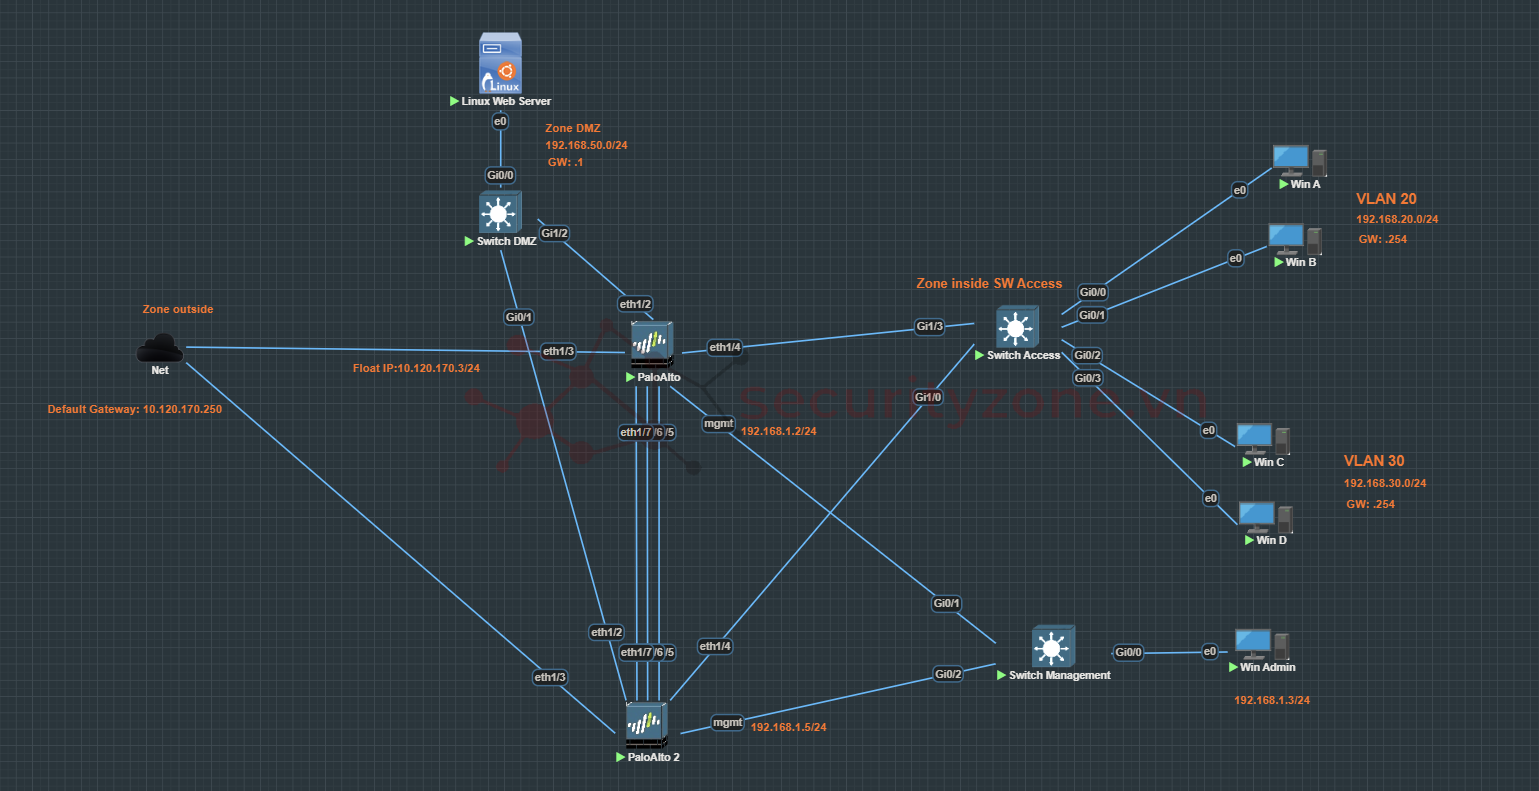Select the Linux Web Server node
Viewport: 1539px width, 791px height.
[x=500, y=64]
